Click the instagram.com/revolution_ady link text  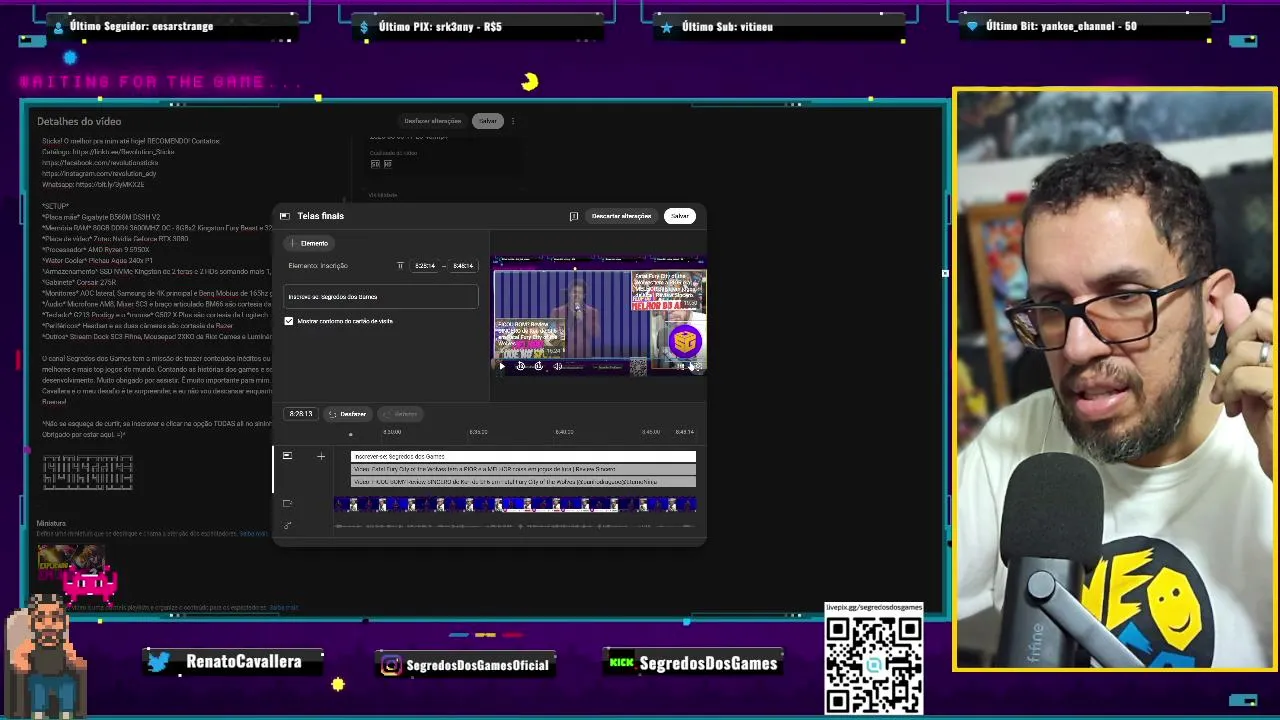99,174
